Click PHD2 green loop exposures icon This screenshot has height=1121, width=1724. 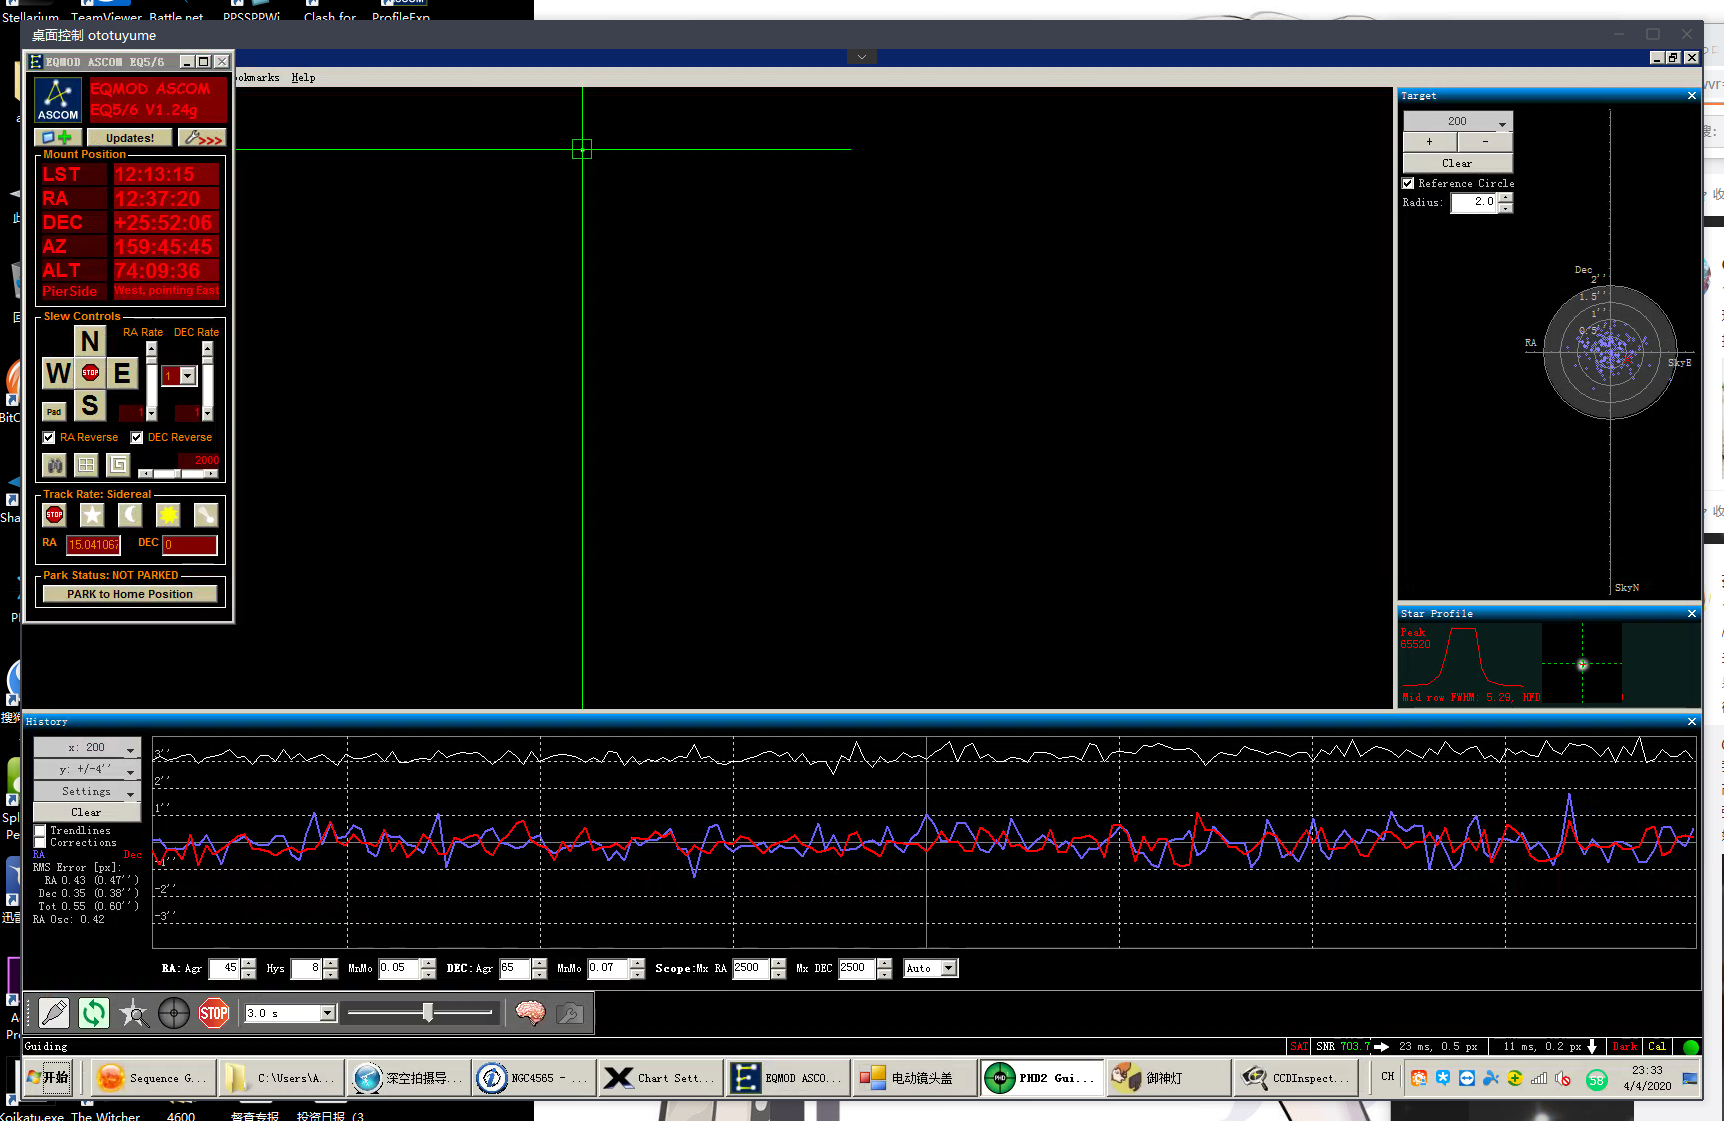[x=94, y=1013]
